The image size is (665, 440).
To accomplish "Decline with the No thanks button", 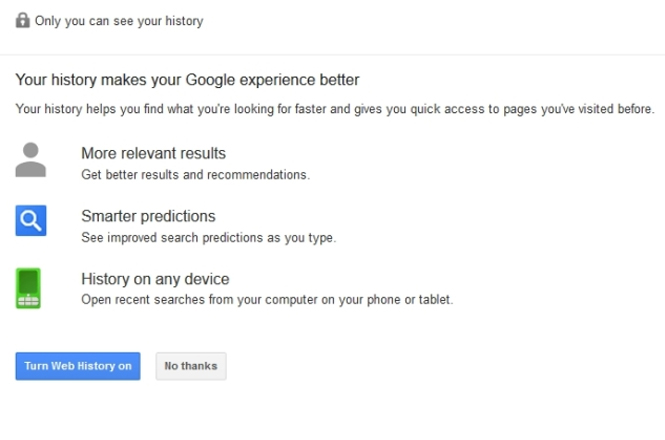I will pos(191,366).
